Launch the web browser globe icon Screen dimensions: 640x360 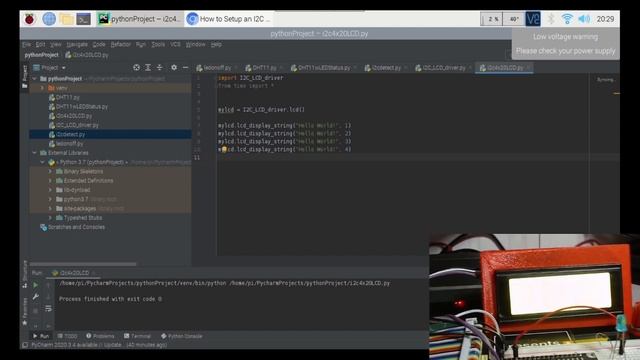pyautogui.click(x=49, y=19)
